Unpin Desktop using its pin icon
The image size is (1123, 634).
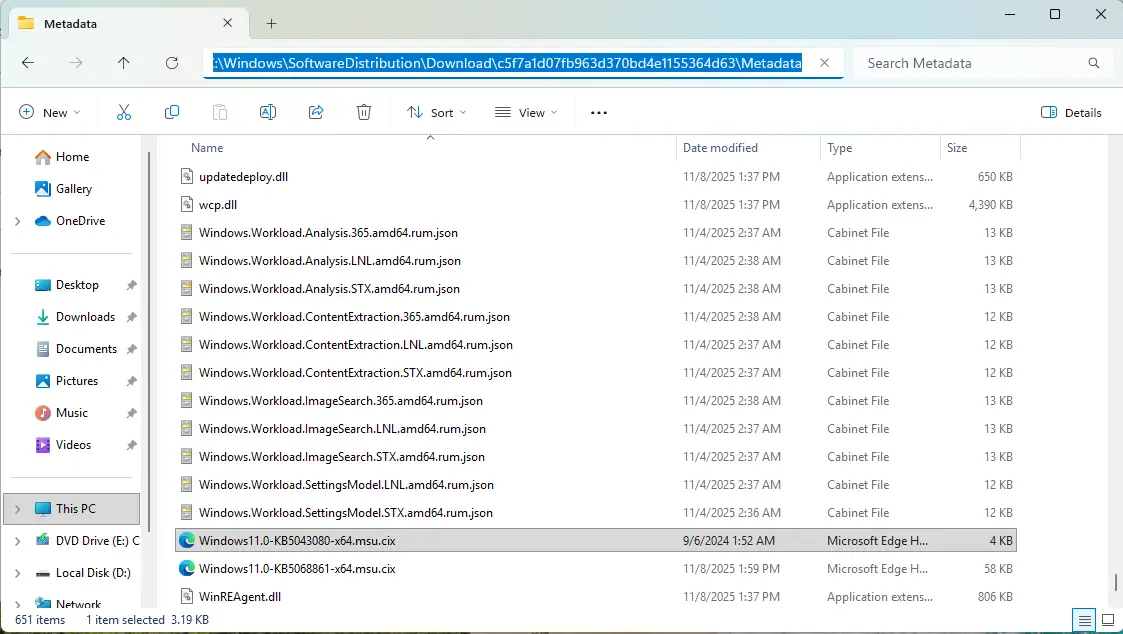coord(131,285)
